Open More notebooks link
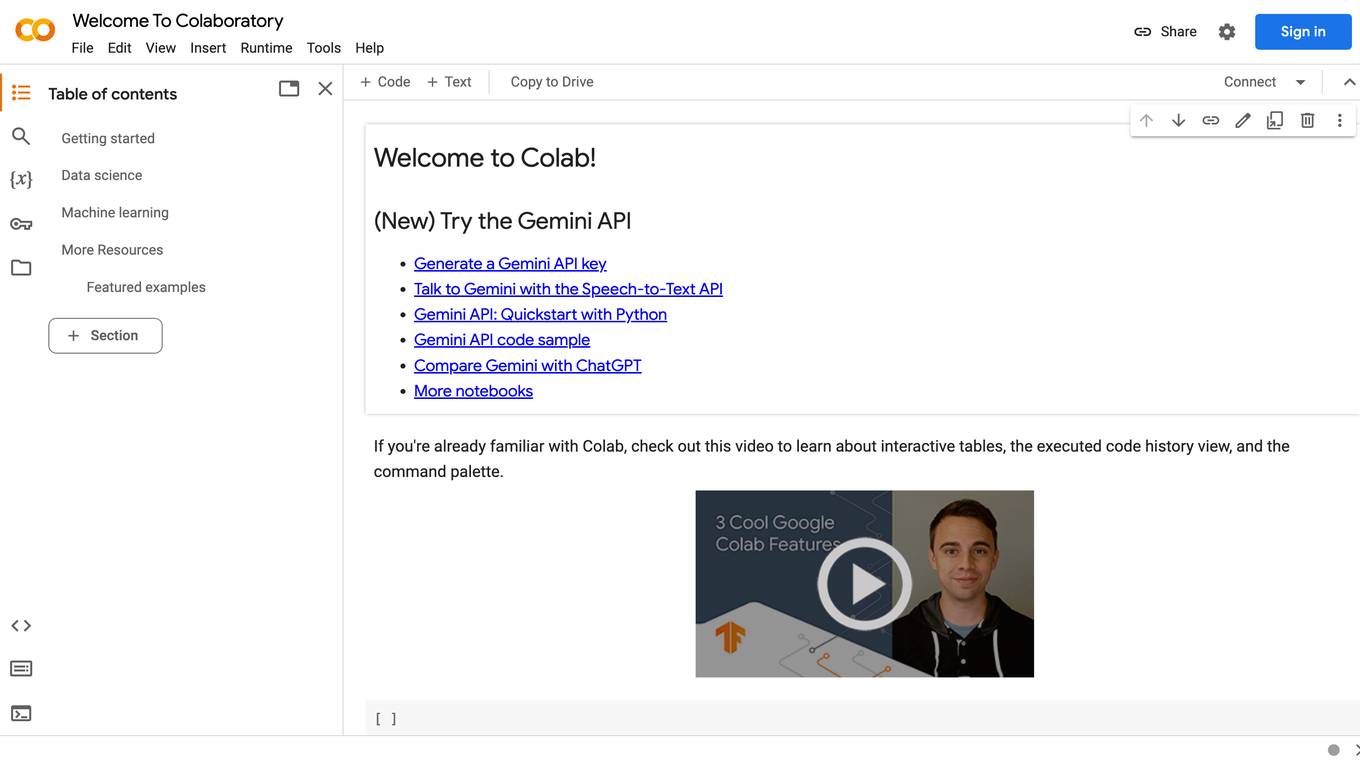The width and height of the screenshot is (1360, 764). pyautogui.click(x=473, y=391)
